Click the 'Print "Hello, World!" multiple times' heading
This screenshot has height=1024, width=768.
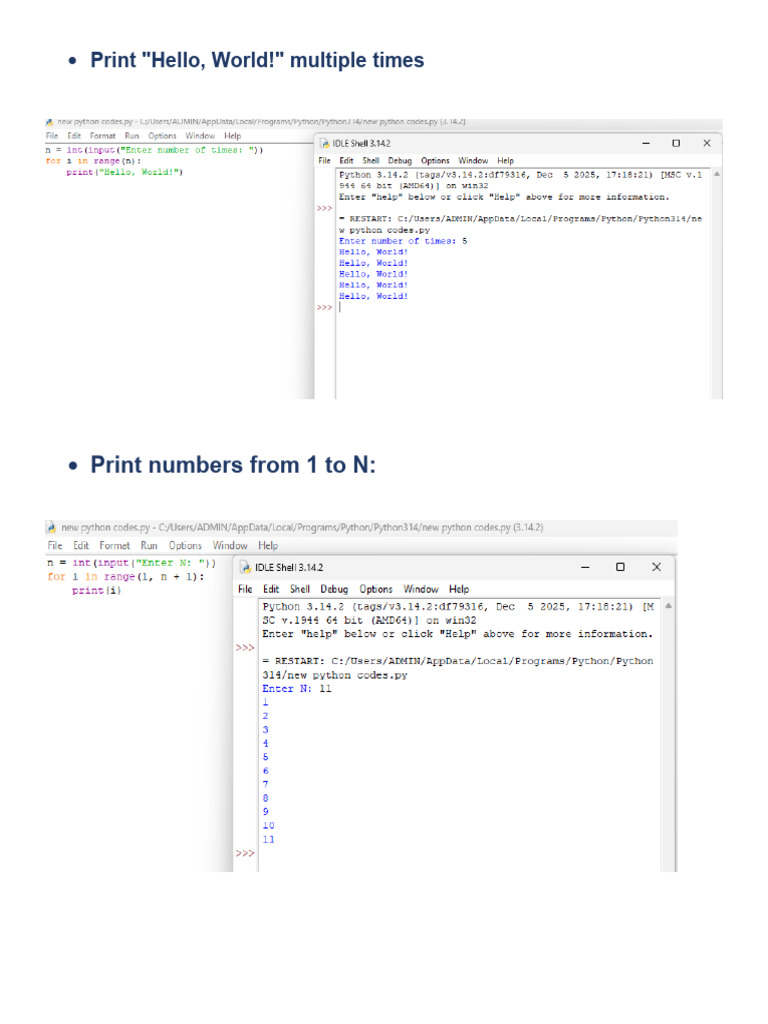(x=257, y=60)
